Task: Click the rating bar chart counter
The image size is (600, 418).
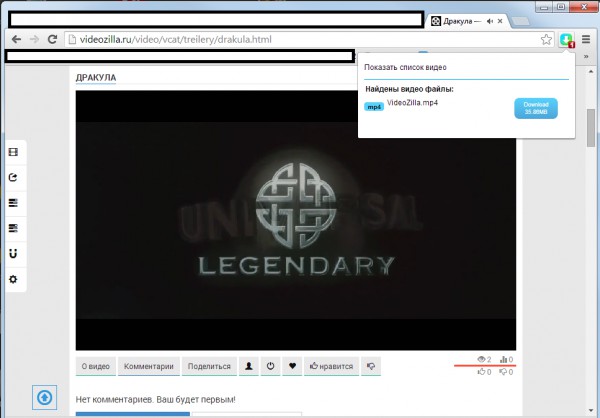Action: tap(507, 359)
